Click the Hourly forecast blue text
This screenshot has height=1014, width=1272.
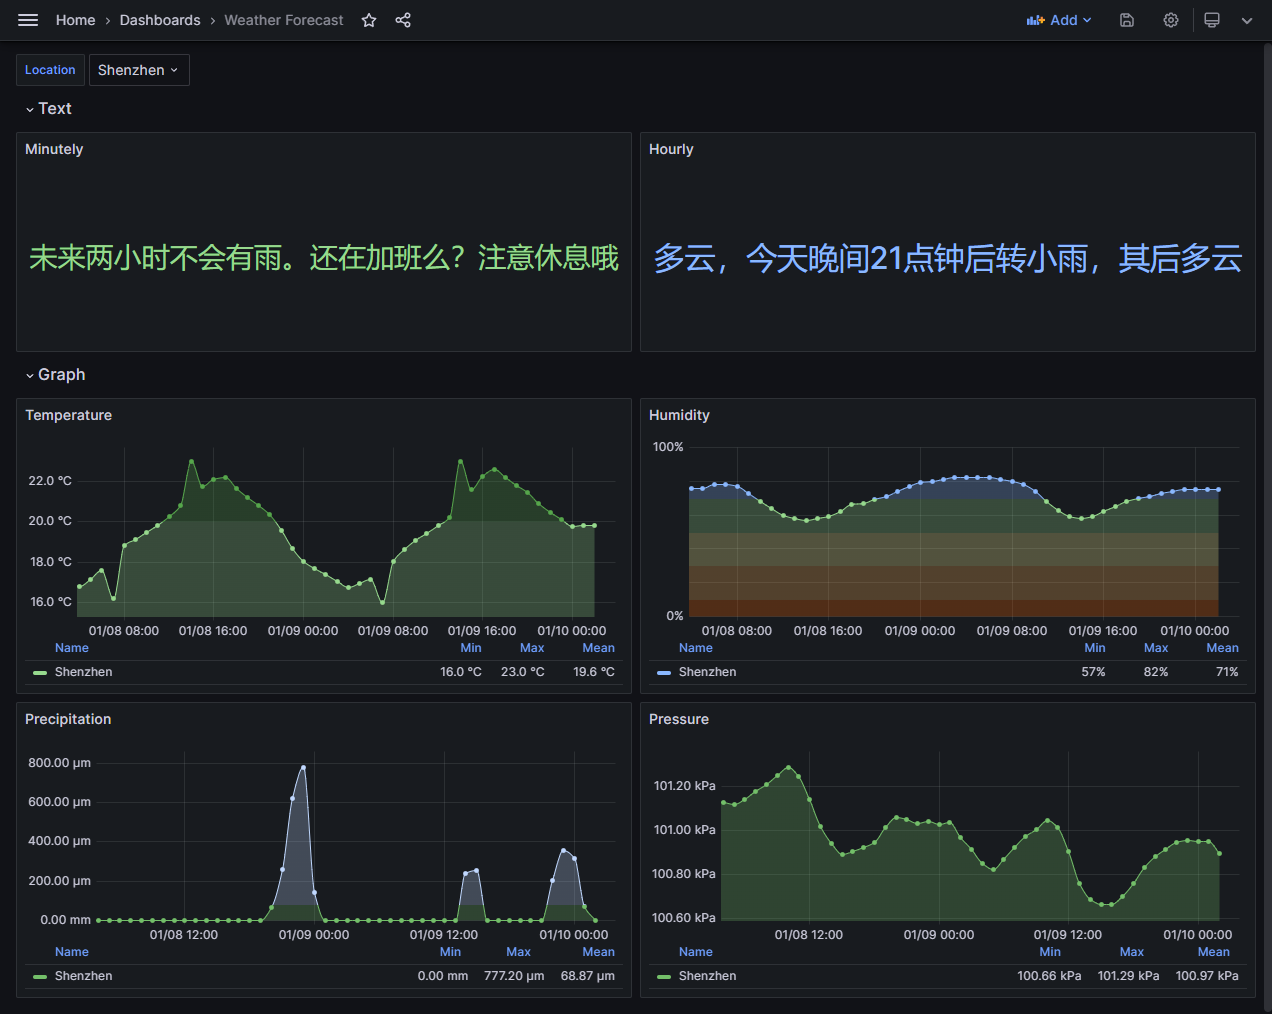948,258
